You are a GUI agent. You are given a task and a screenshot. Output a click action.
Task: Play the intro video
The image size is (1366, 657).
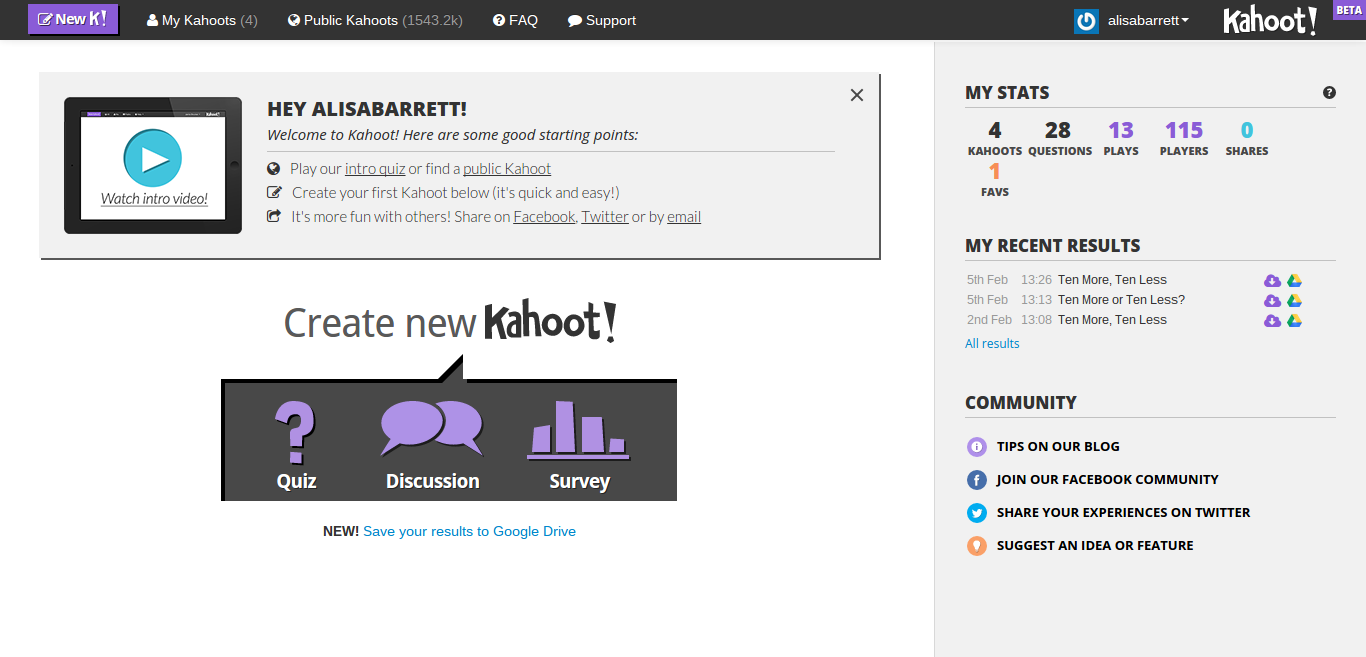[153, 158]
